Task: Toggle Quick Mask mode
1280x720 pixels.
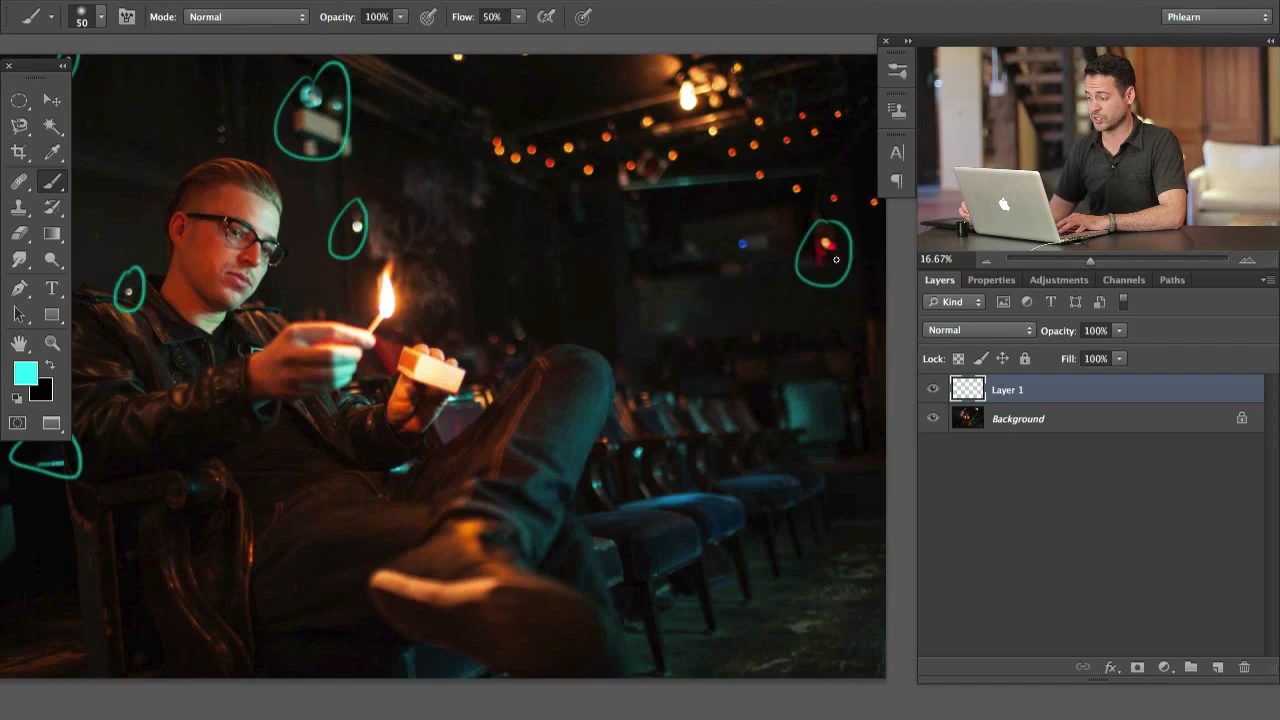Action: [x=18, y=423]
